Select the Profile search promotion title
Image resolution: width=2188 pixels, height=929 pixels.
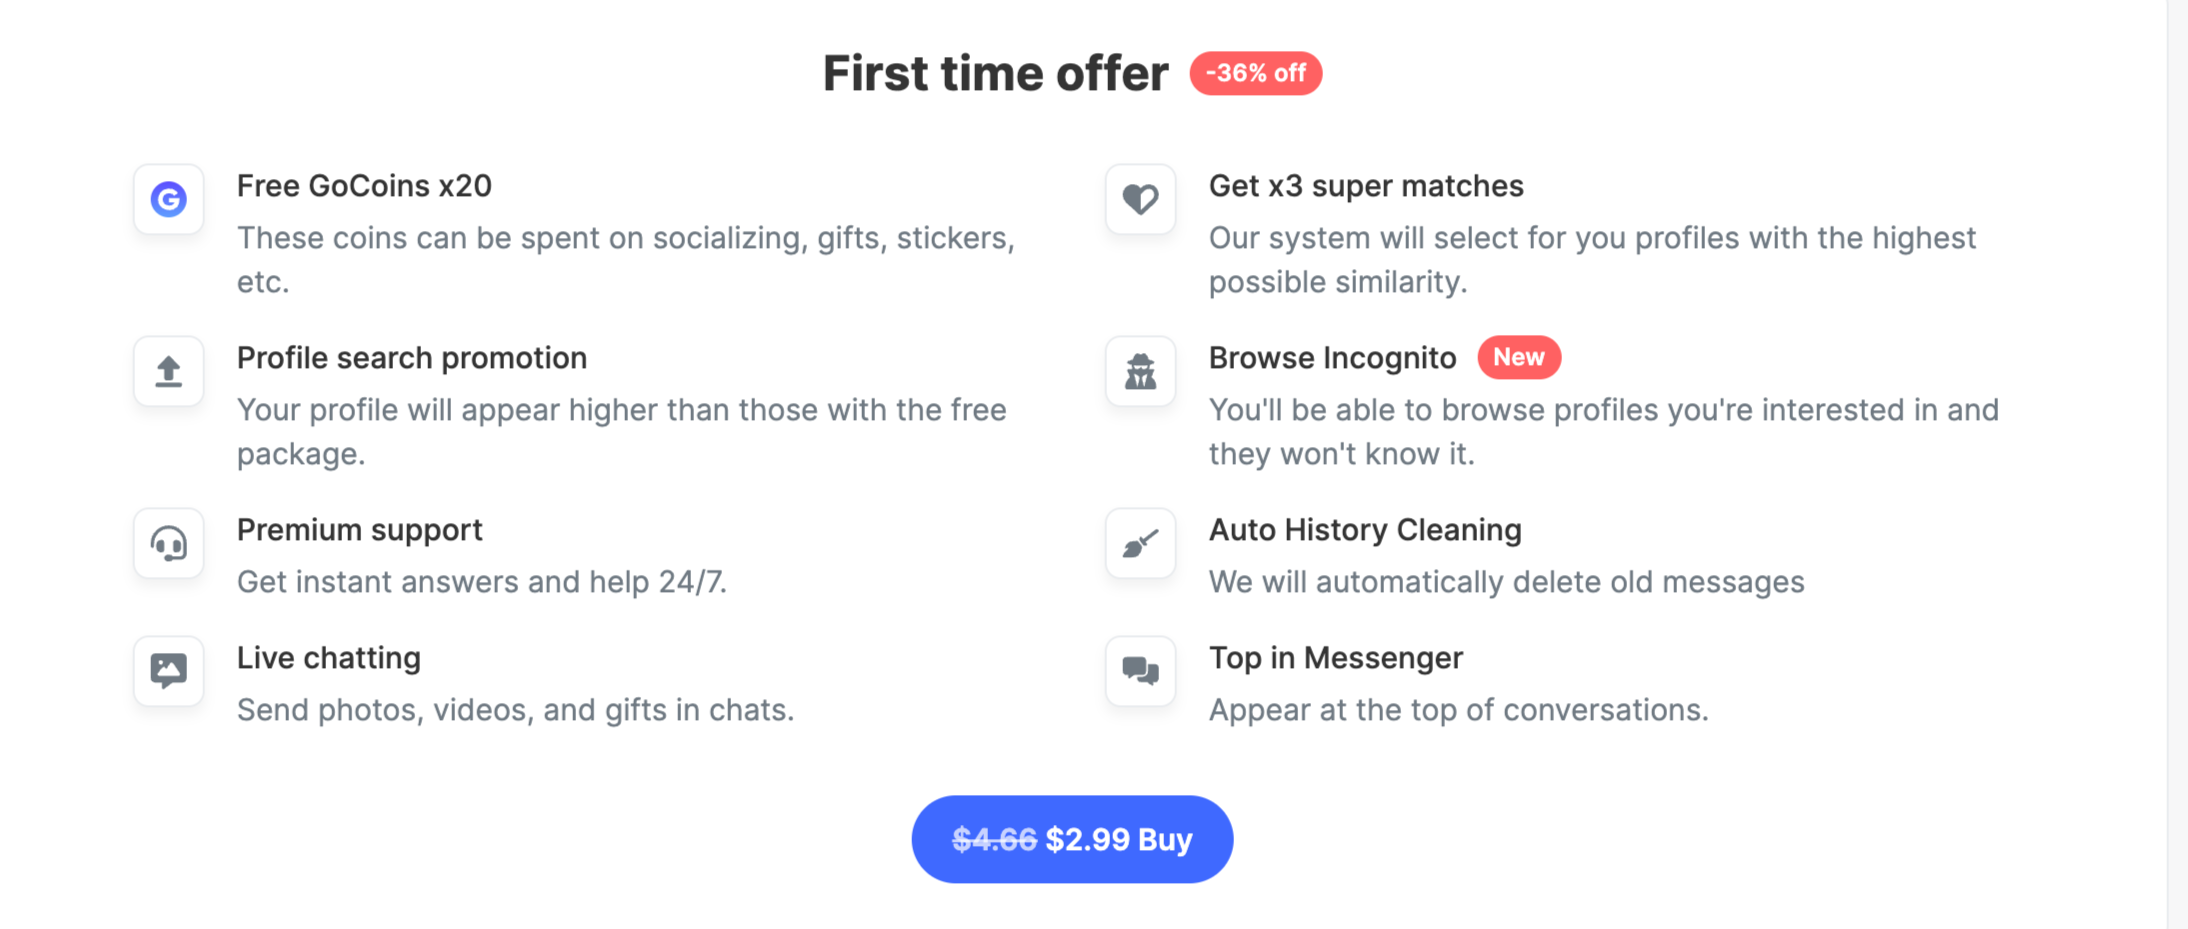411,357
